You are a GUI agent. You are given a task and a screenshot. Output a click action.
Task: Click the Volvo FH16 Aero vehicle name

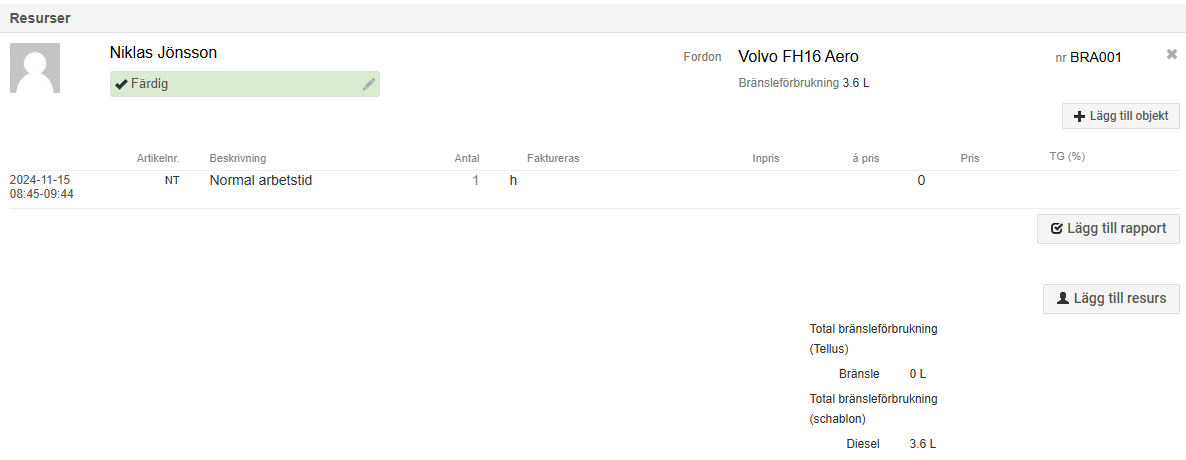[798, 56]
